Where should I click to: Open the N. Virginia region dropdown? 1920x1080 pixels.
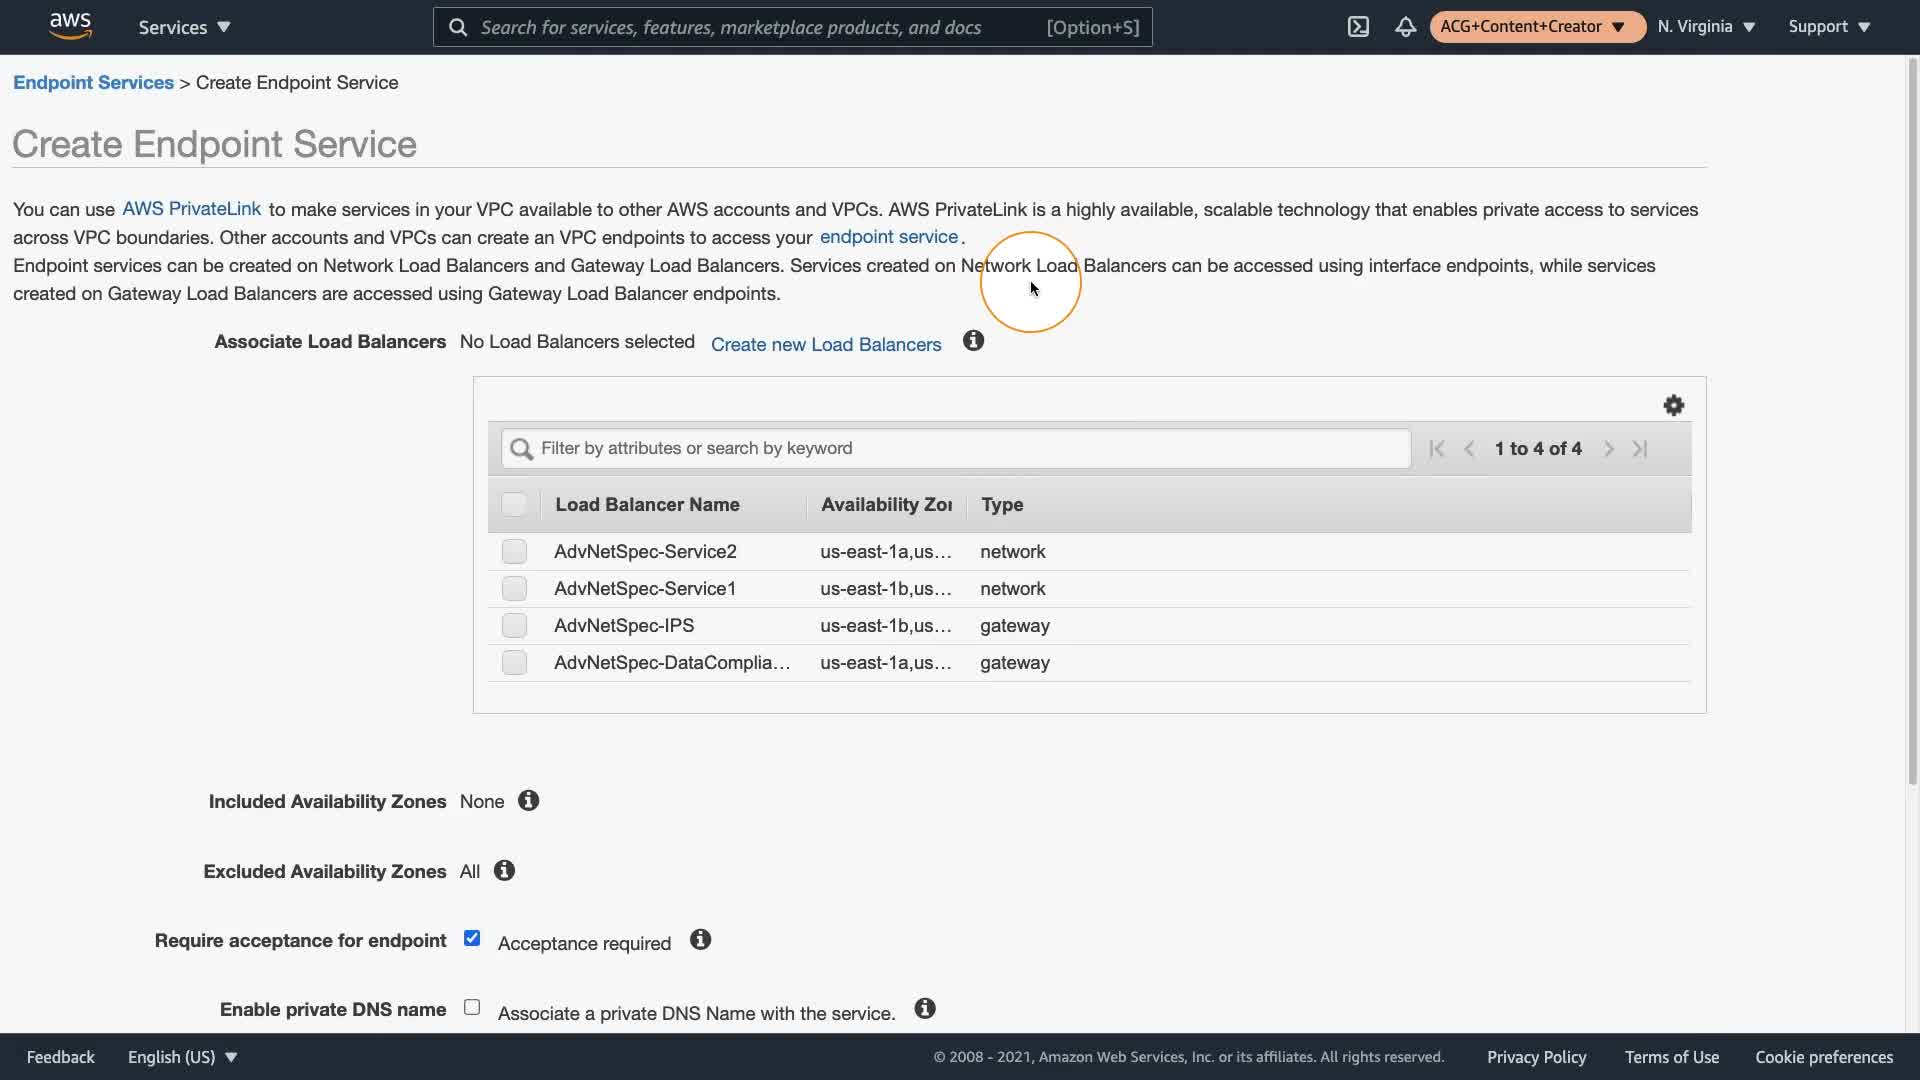pyautogui.click(x=1706, y=27)
